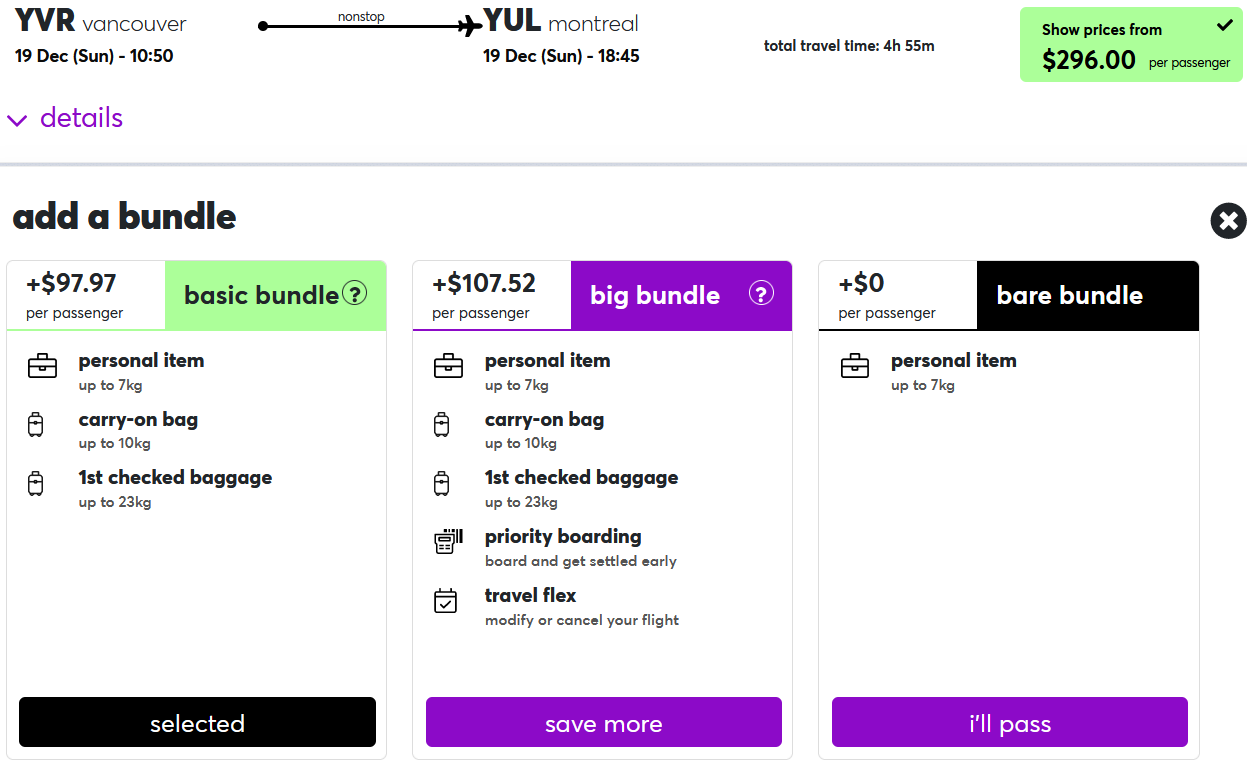Click big bundle 1st checked baggage icon

tap(442, 484)
